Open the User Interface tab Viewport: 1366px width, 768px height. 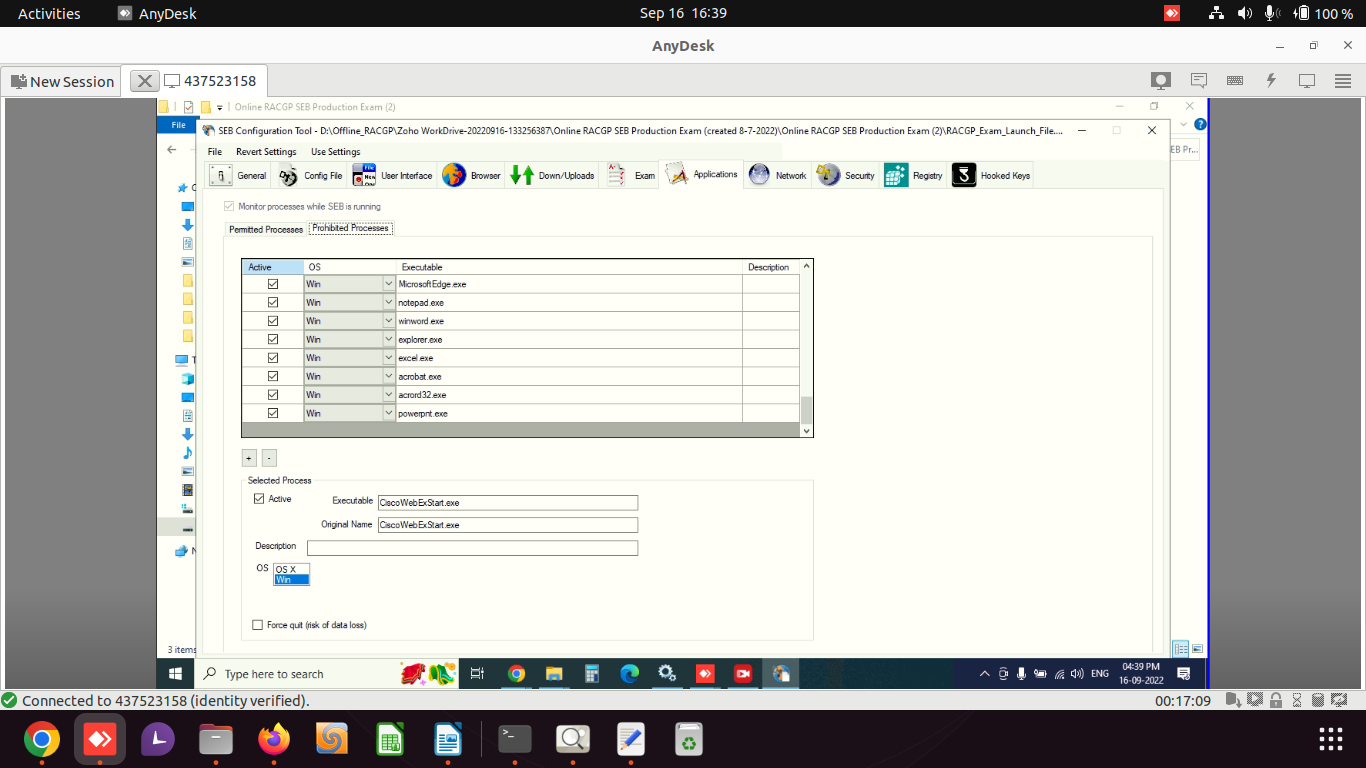[393, 175]
